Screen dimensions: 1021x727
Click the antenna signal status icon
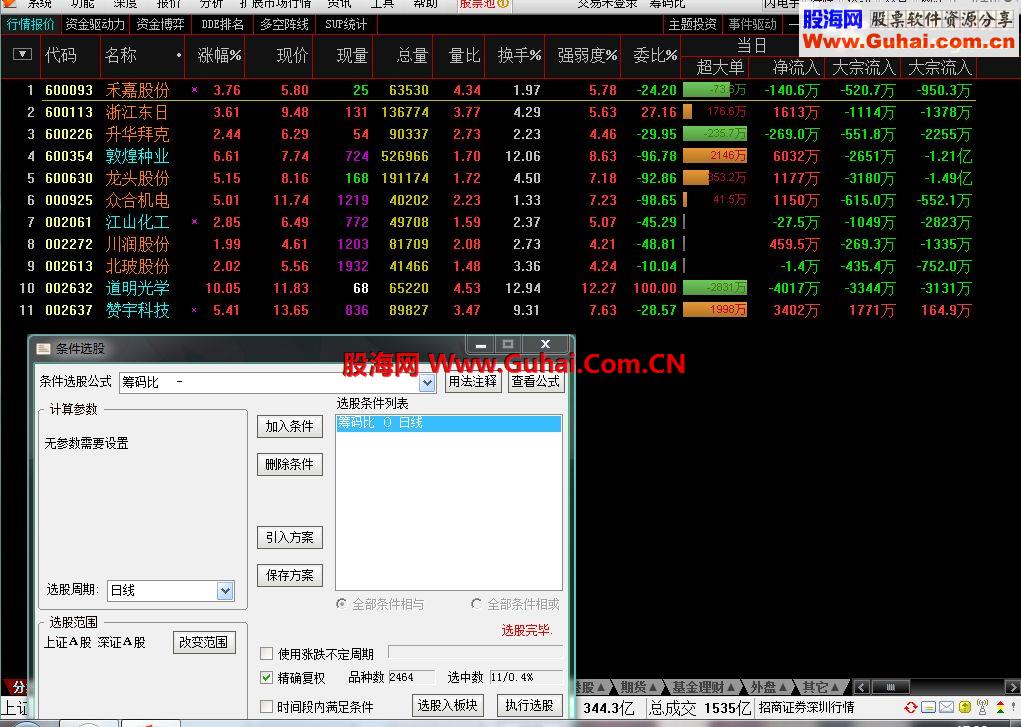pos(982,707)
